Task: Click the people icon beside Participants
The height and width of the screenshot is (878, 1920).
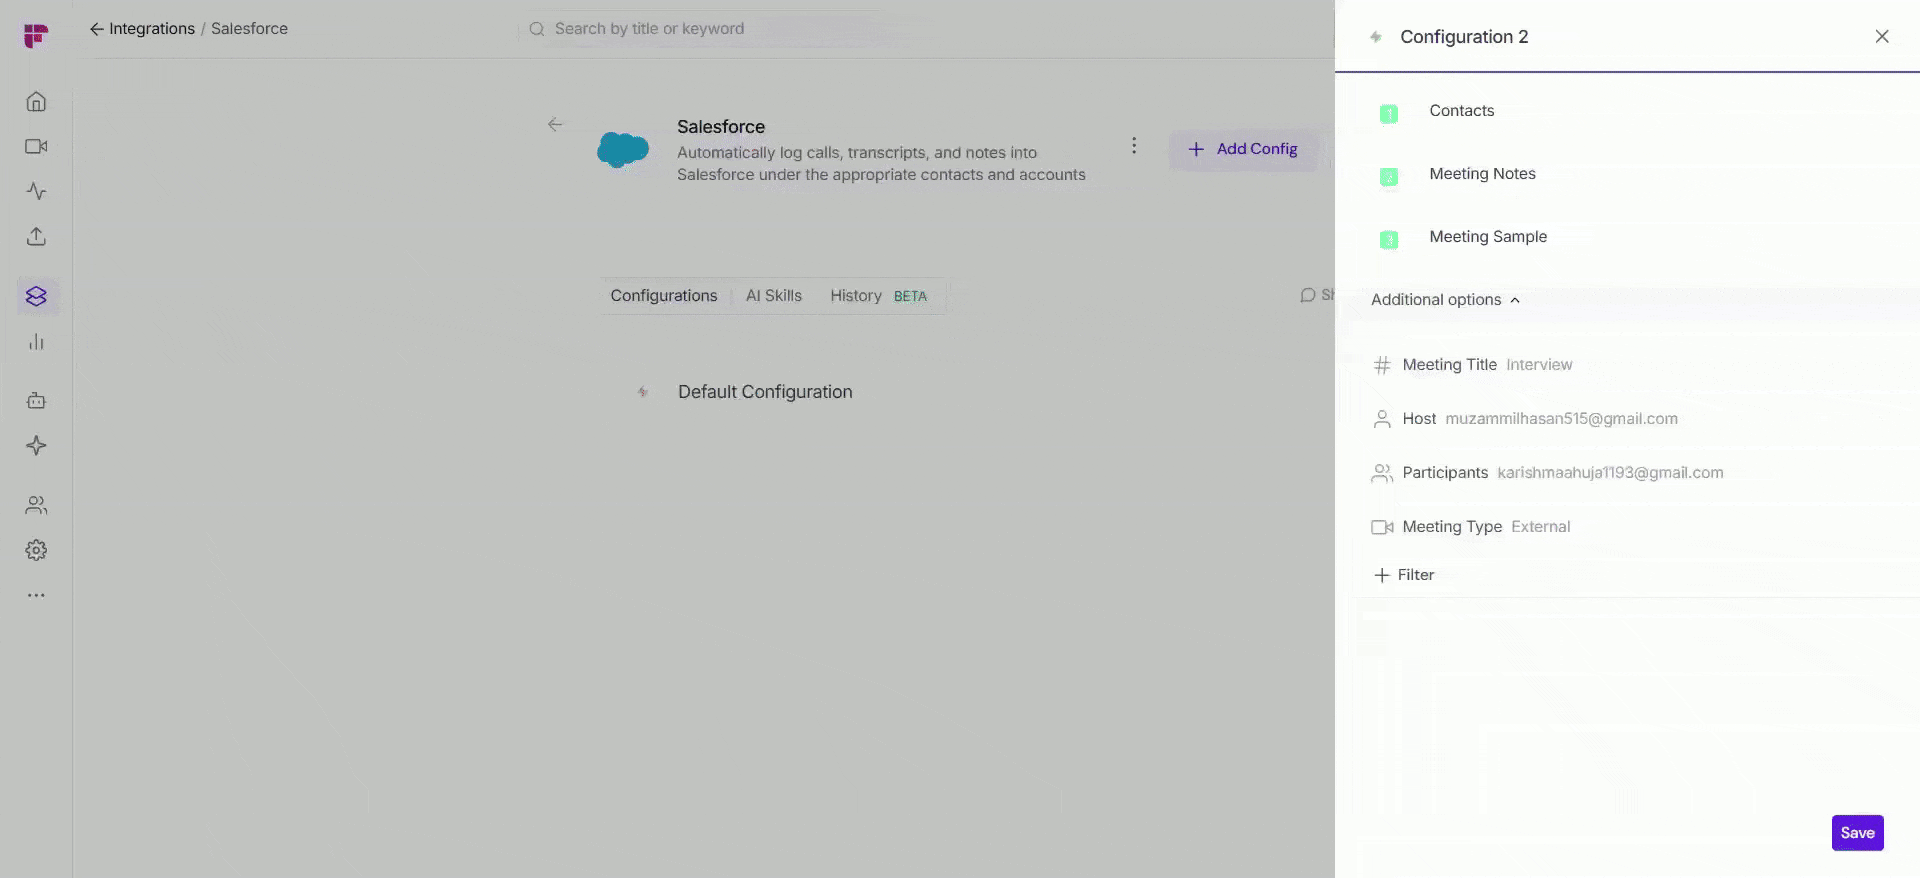Action: point(1382,473)
